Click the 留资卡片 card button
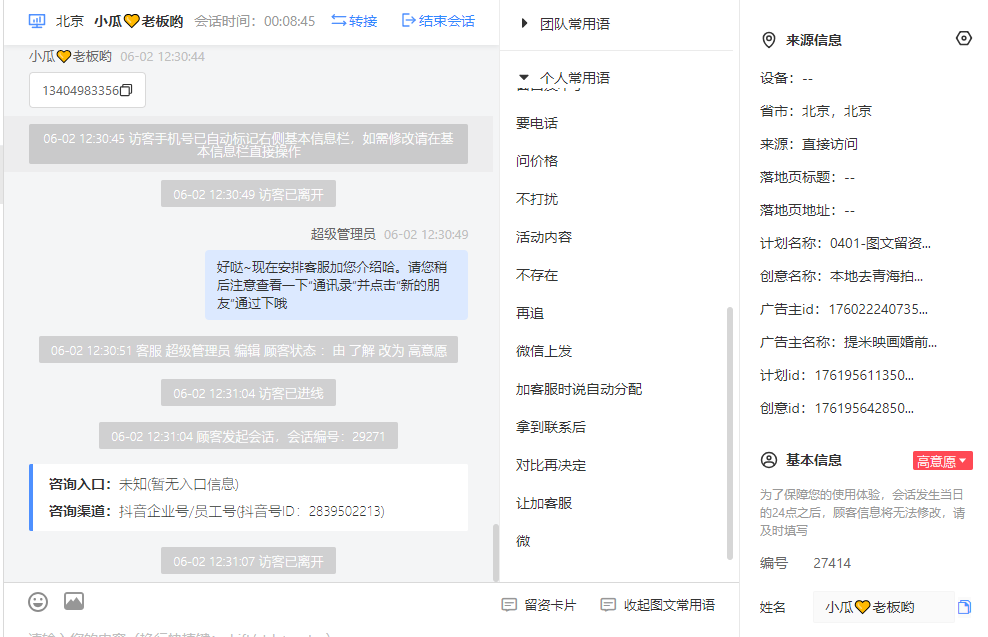 539,605
